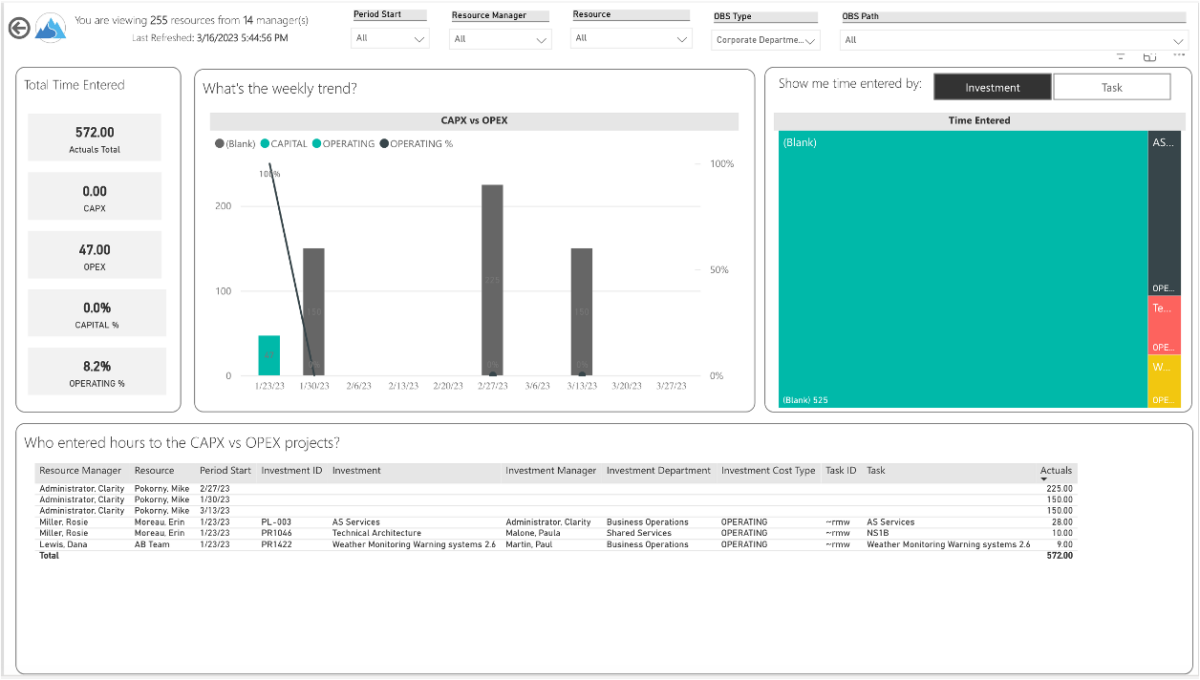Screen dimensions: 1200x680
Task: Click the Resource Manager column header
Action: 80,470
